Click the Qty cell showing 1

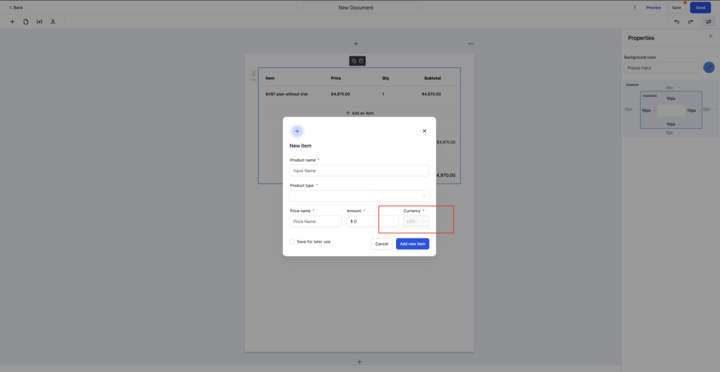383,94
